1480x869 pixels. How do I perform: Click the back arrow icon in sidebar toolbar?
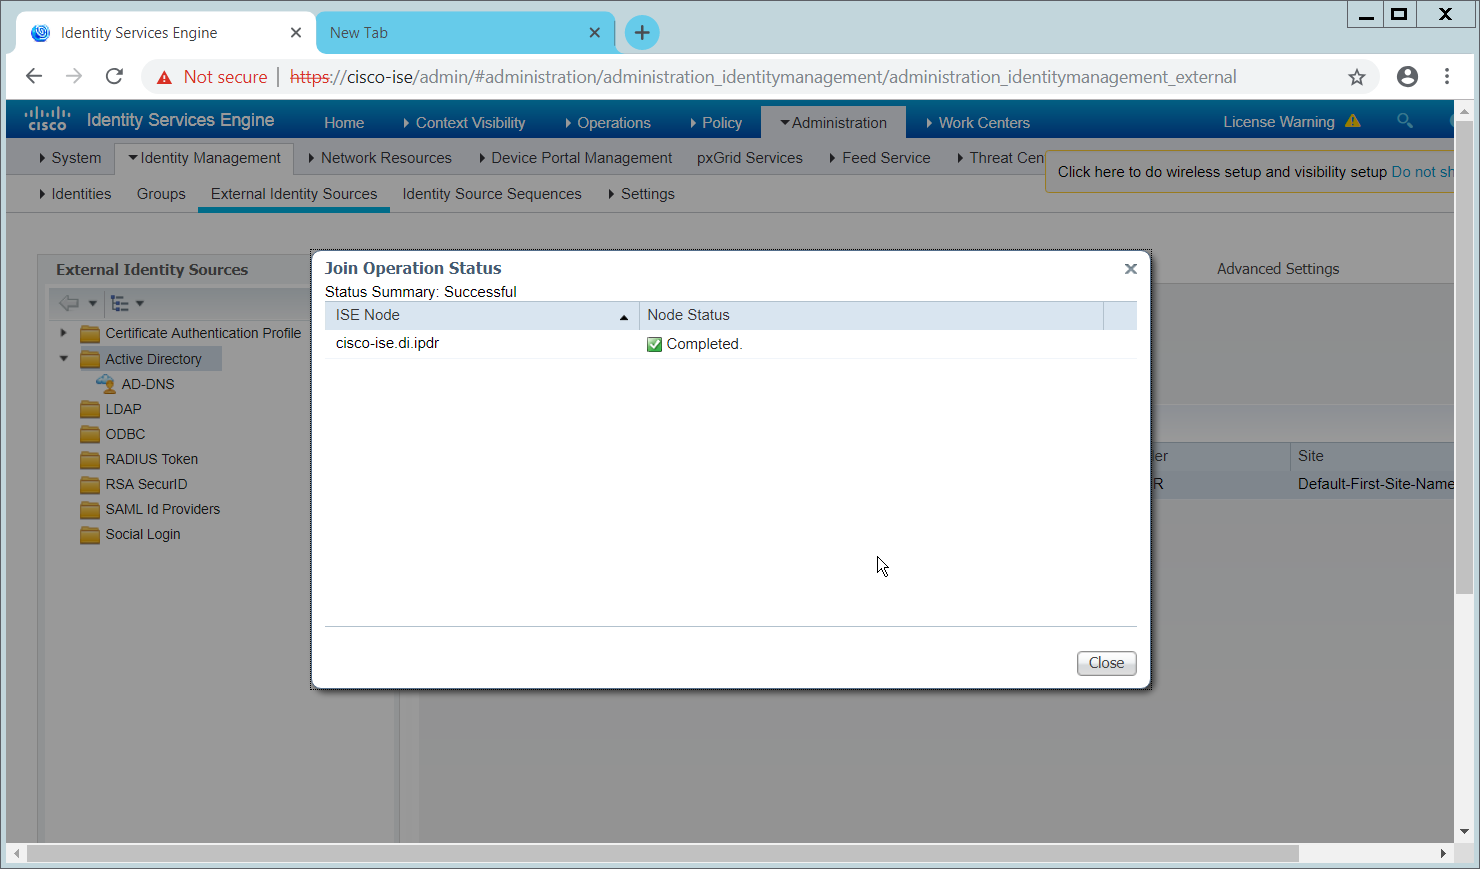coord(69,303)
